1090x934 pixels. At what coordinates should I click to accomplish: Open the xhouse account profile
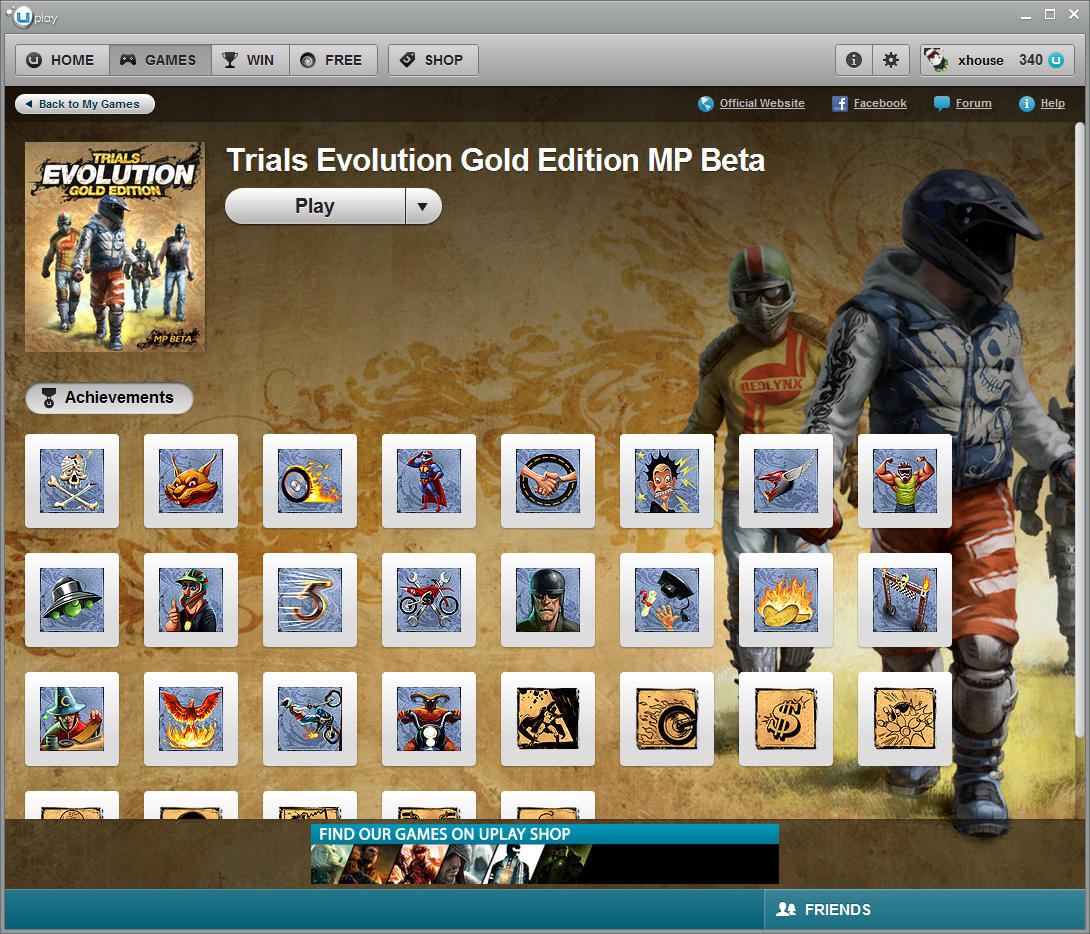tap(998, 60)
